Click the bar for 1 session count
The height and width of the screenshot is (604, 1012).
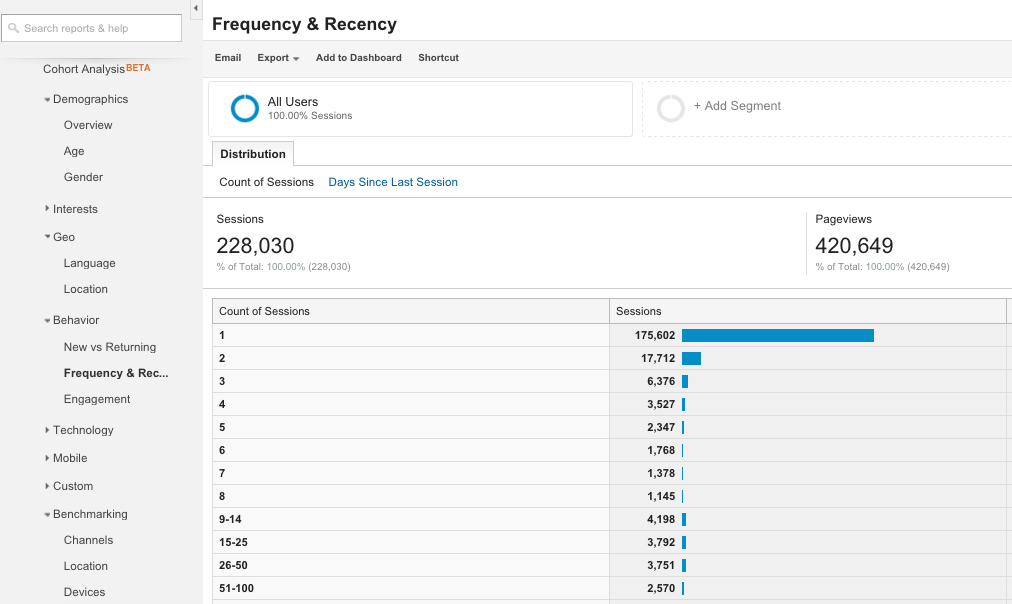[778, 336]
